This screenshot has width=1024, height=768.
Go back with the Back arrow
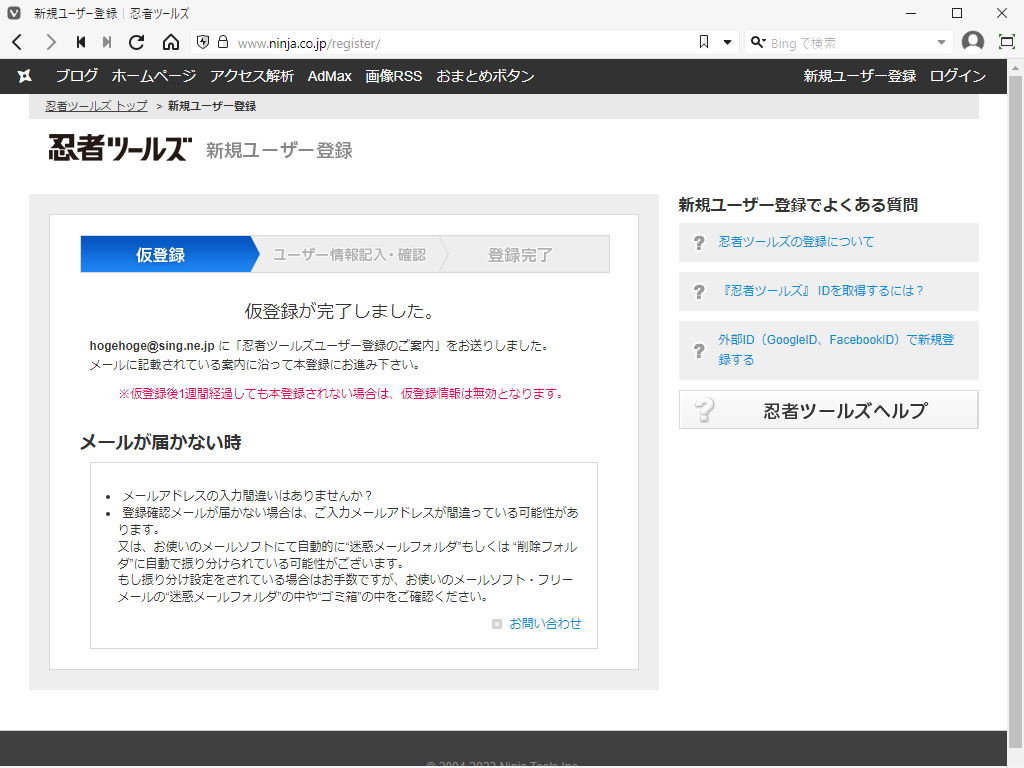pos(18,42)
